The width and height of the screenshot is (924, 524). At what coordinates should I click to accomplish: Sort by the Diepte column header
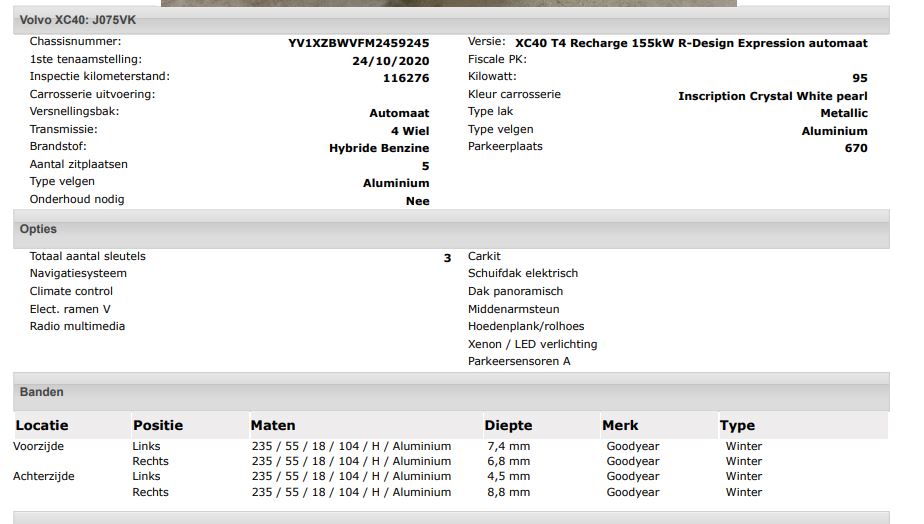pos(508,425)
